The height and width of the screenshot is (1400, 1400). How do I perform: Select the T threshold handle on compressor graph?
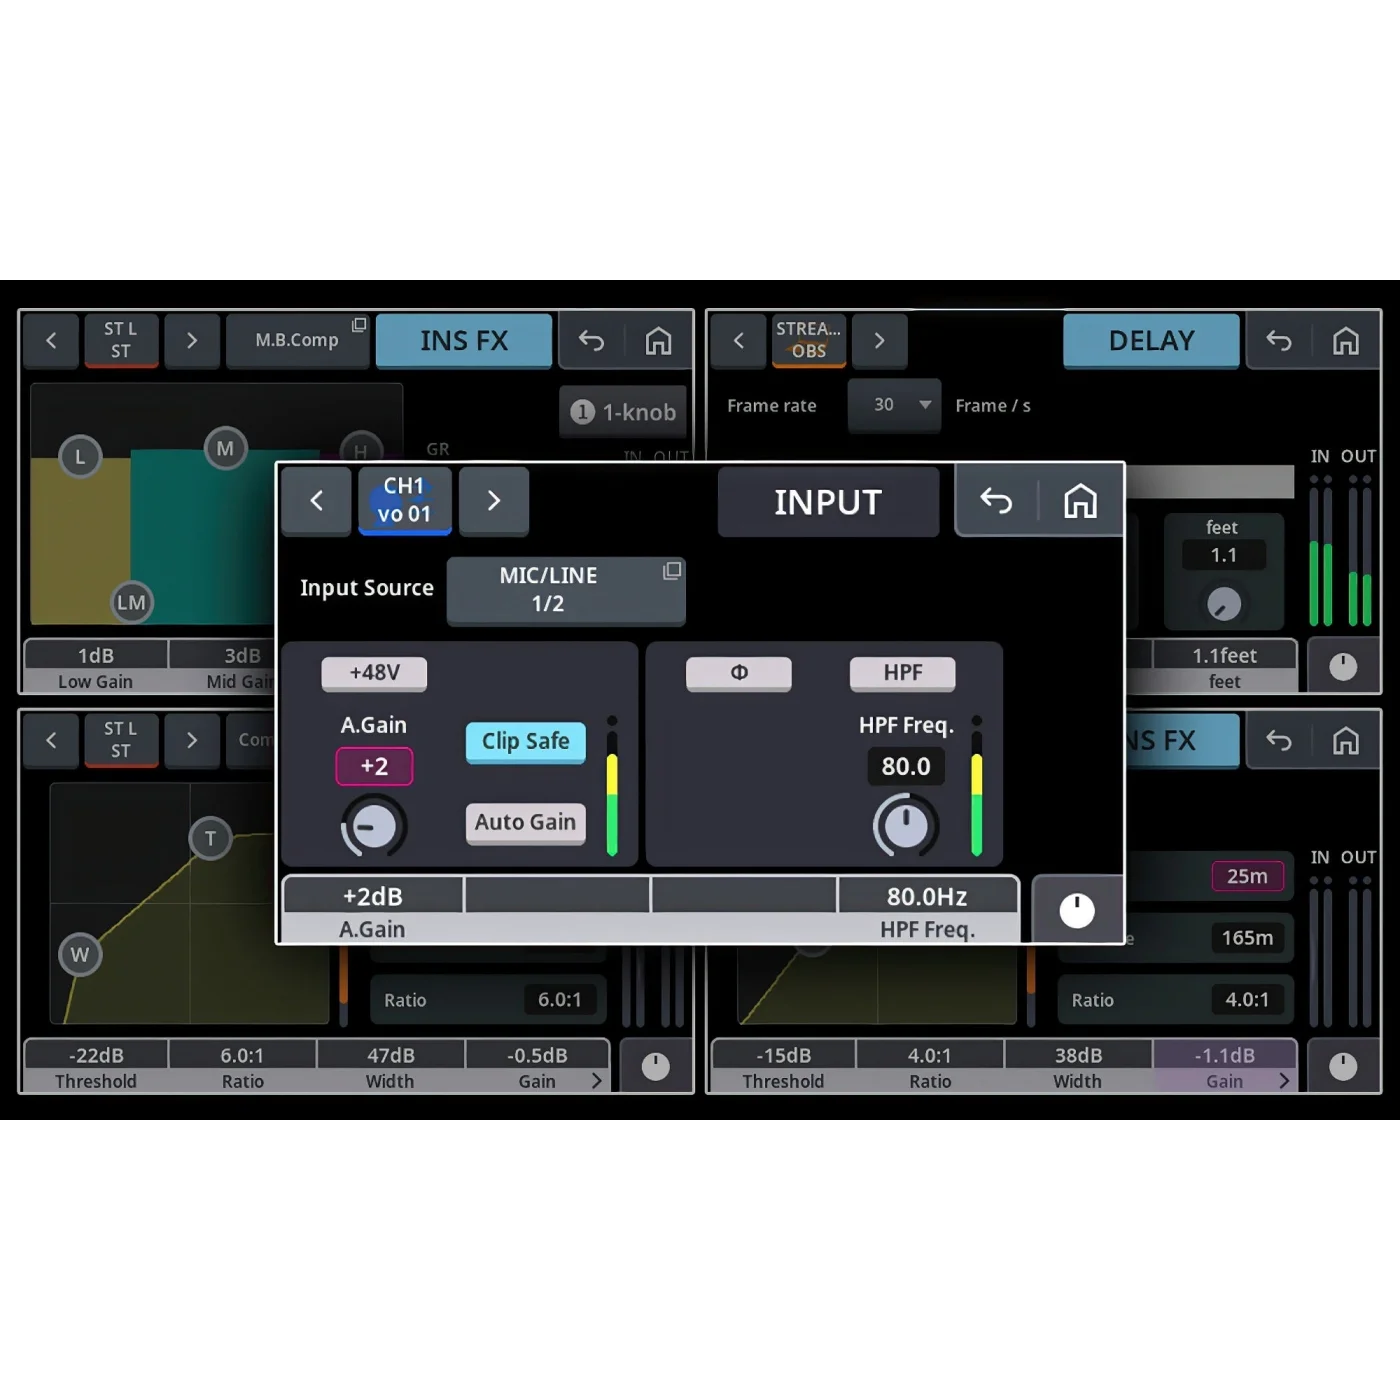click(210, 838)
